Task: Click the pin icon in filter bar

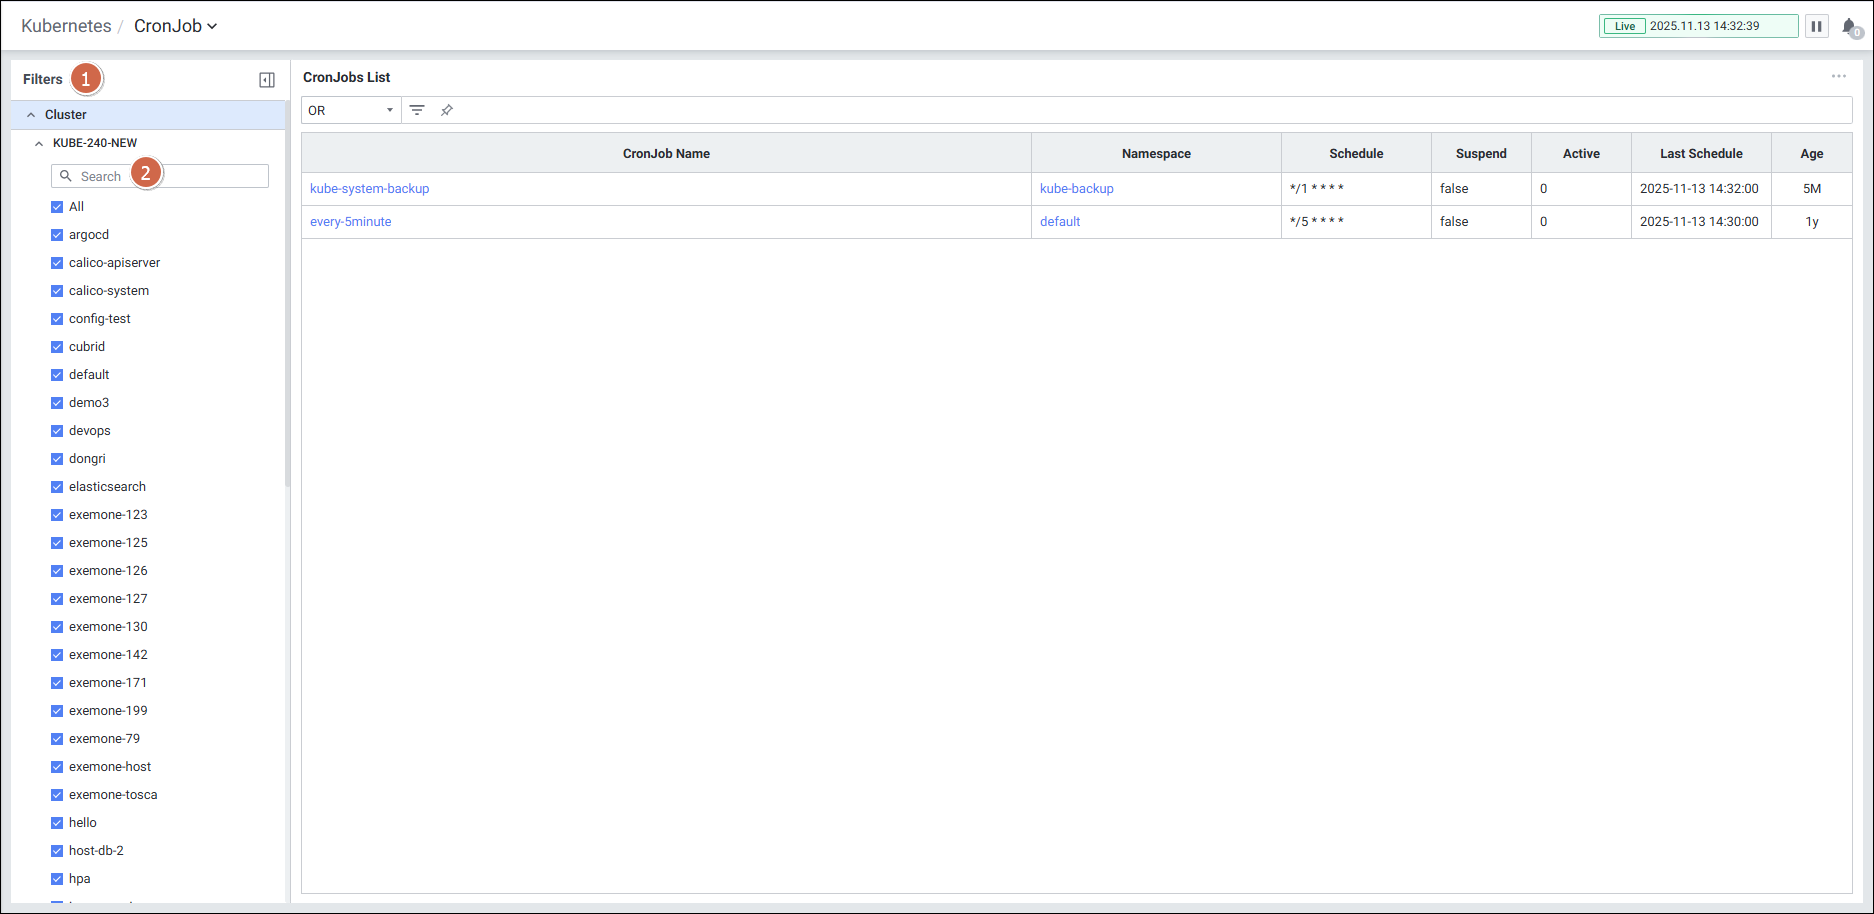Action: coord(447,110)
